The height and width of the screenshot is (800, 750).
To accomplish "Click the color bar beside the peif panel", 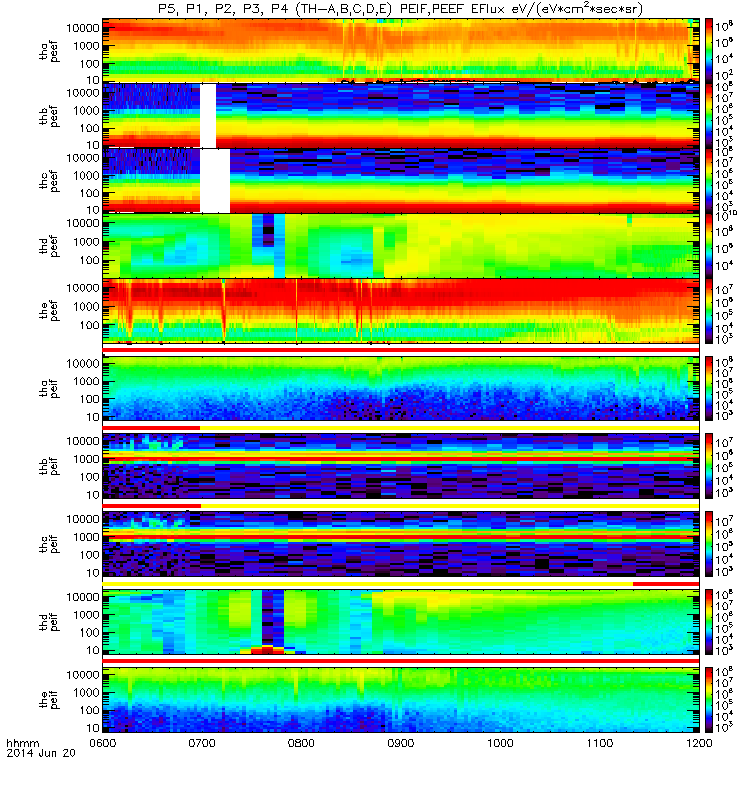I will coord(709,699).
